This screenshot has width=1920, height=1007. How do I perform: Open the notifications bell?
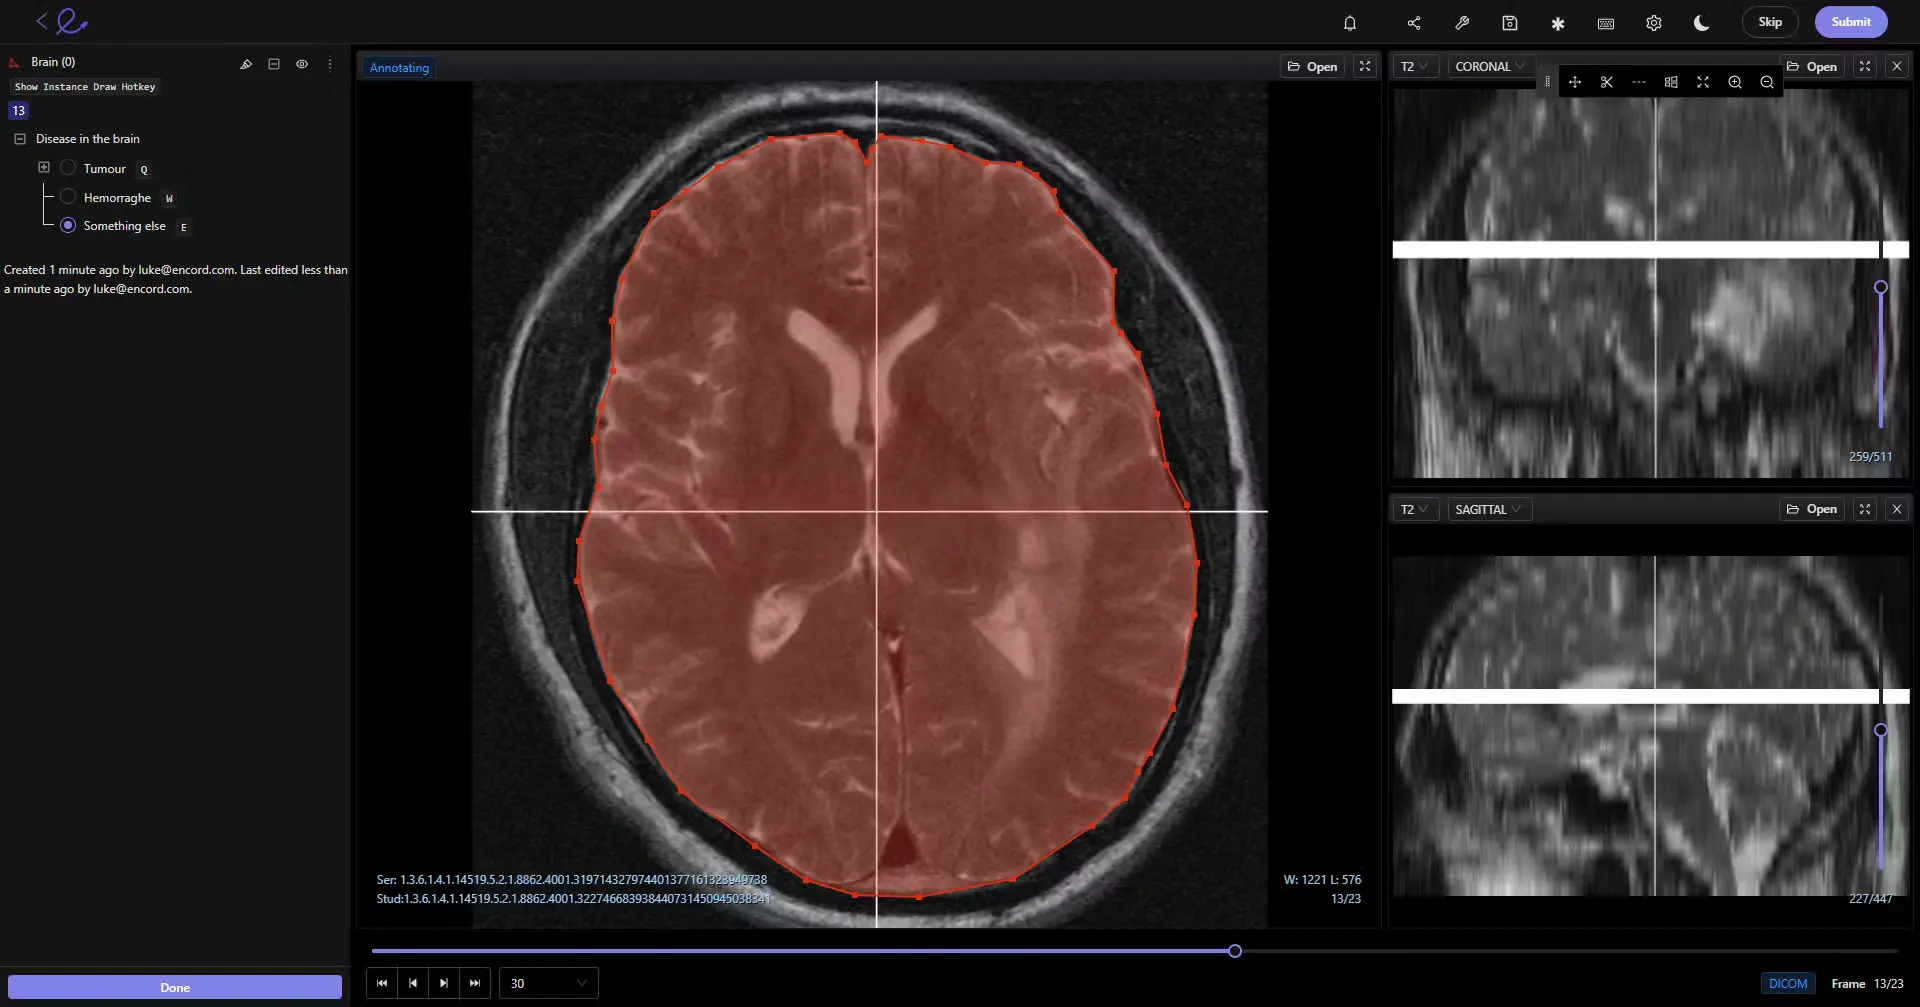1350,22
